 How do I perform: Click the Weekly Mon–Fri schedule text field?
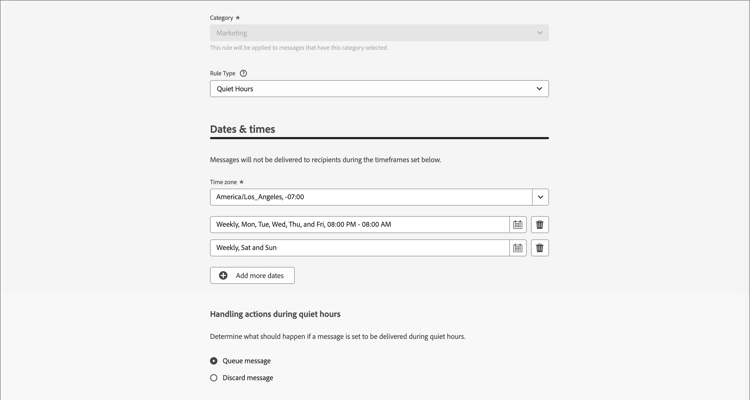(360, 224)
